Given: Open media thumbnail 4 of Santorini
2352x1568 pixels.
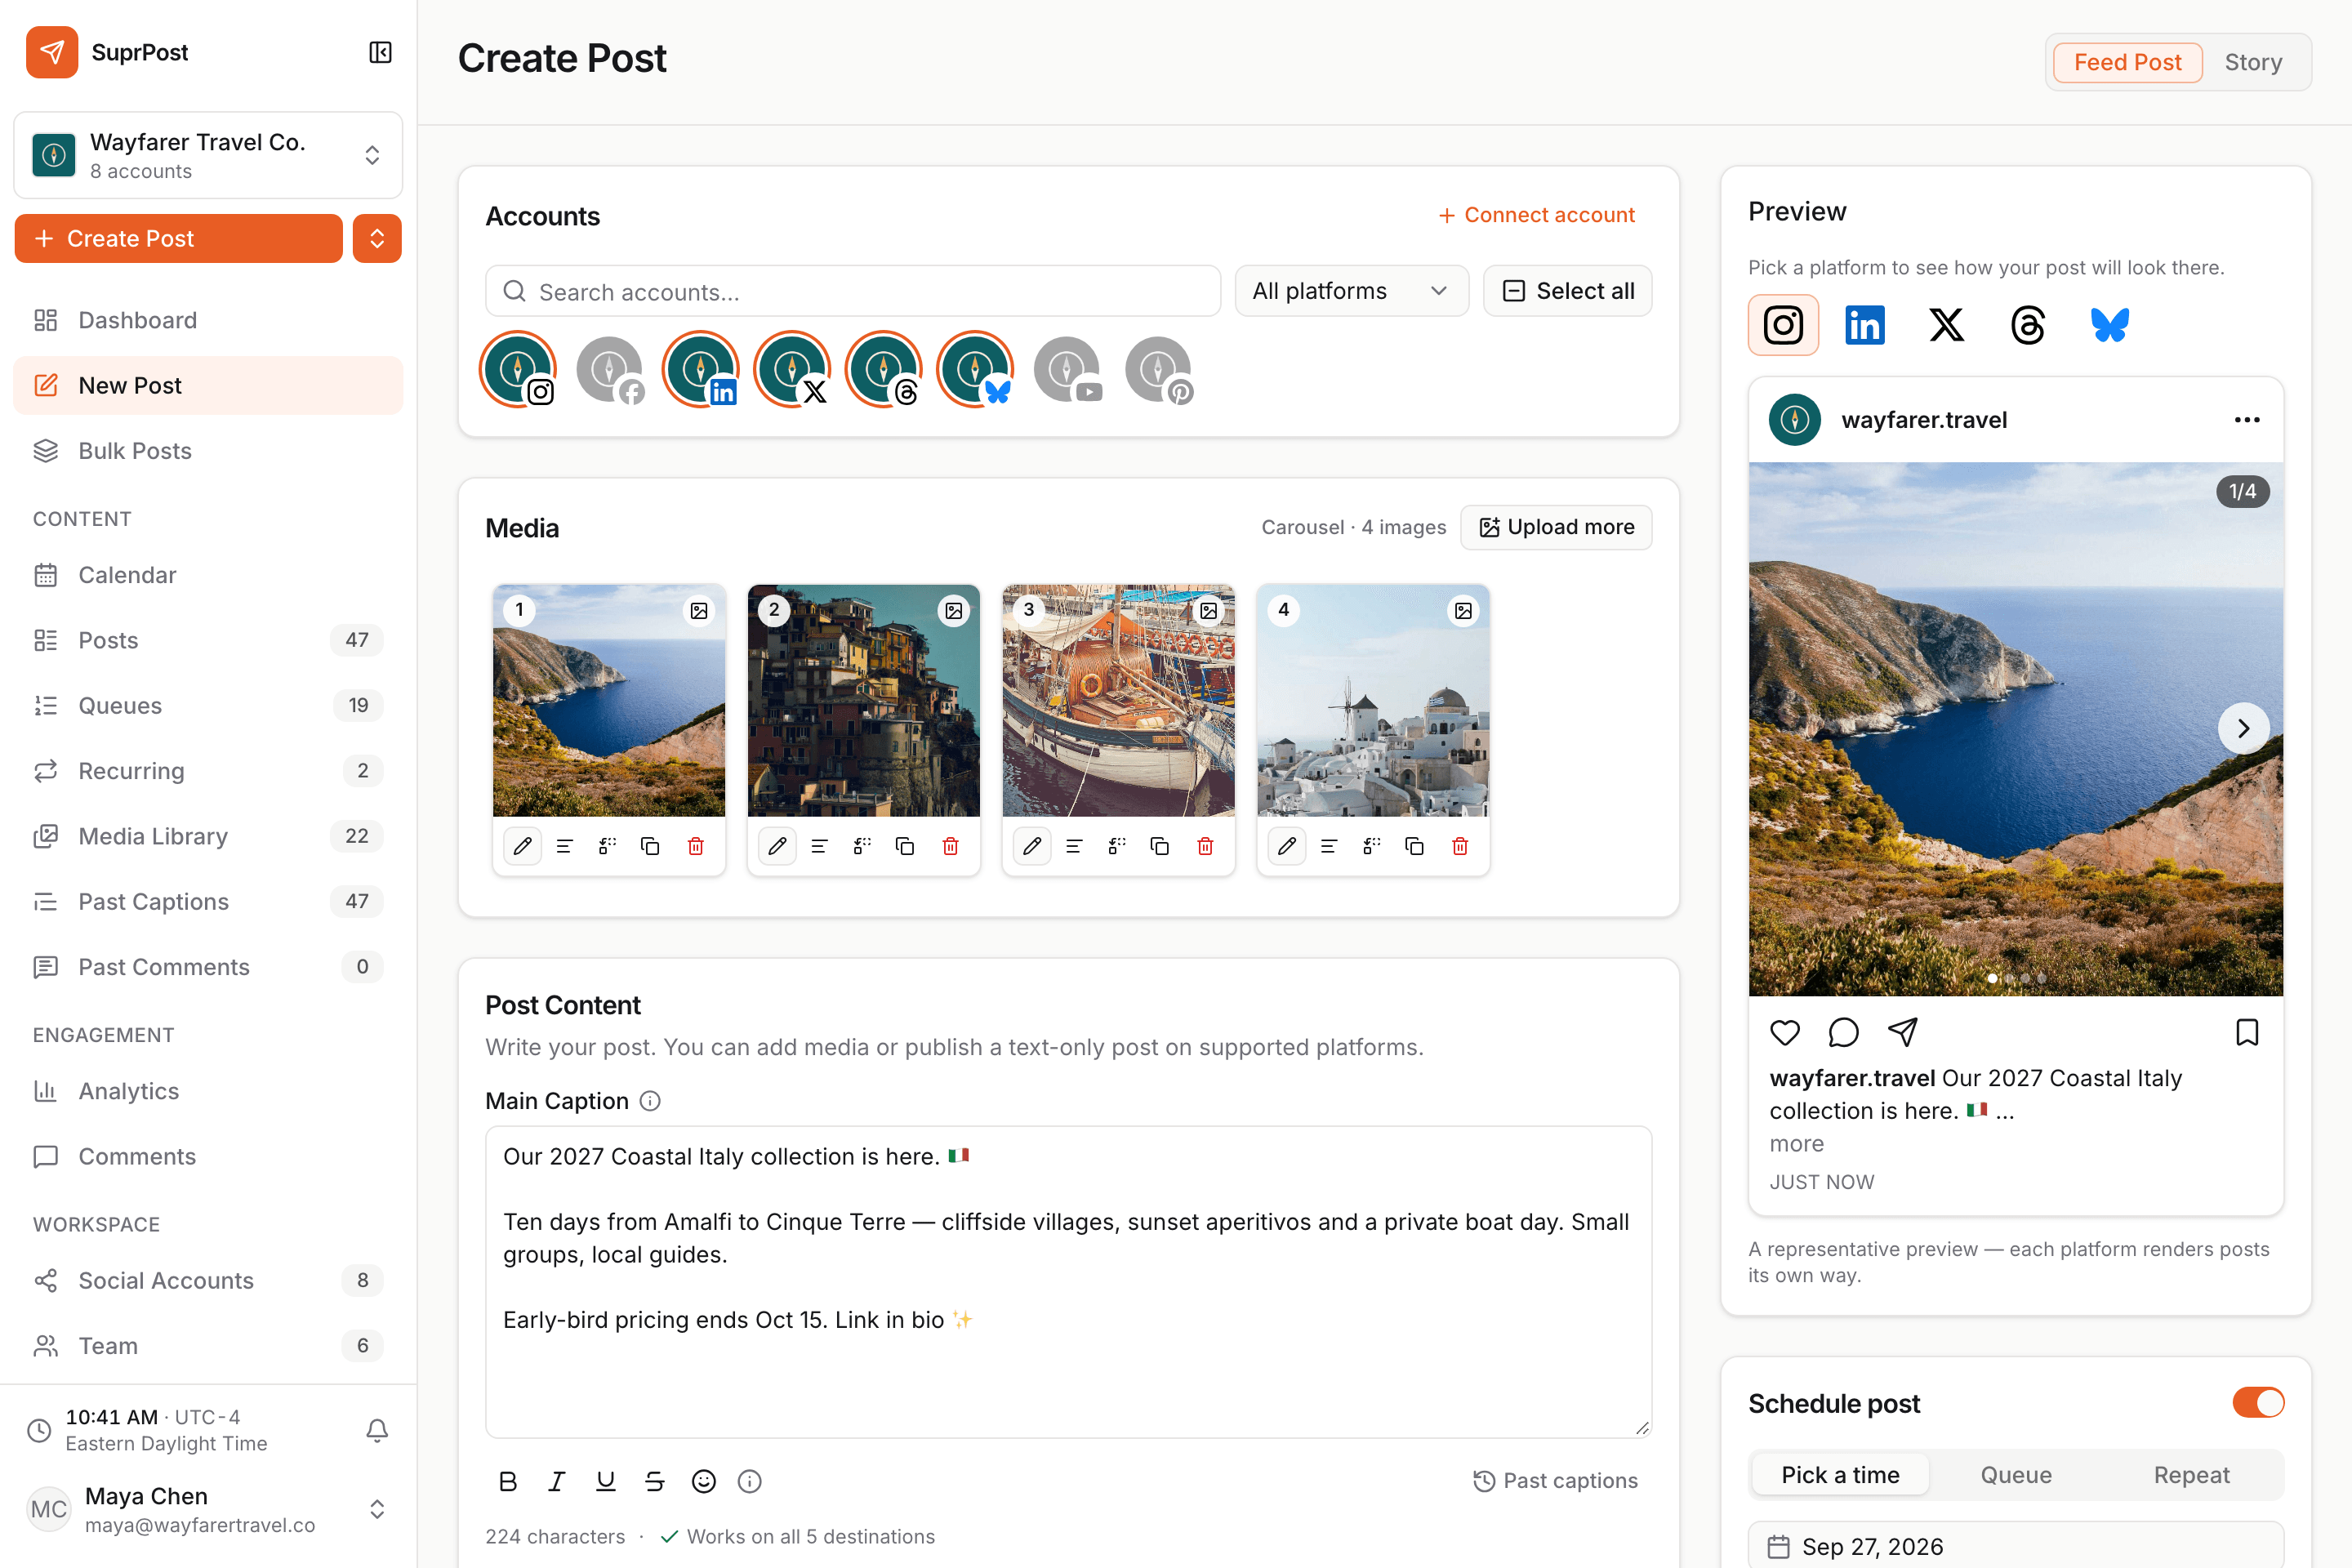Looking at the screenshot, I should click(x=1373, y=701).
